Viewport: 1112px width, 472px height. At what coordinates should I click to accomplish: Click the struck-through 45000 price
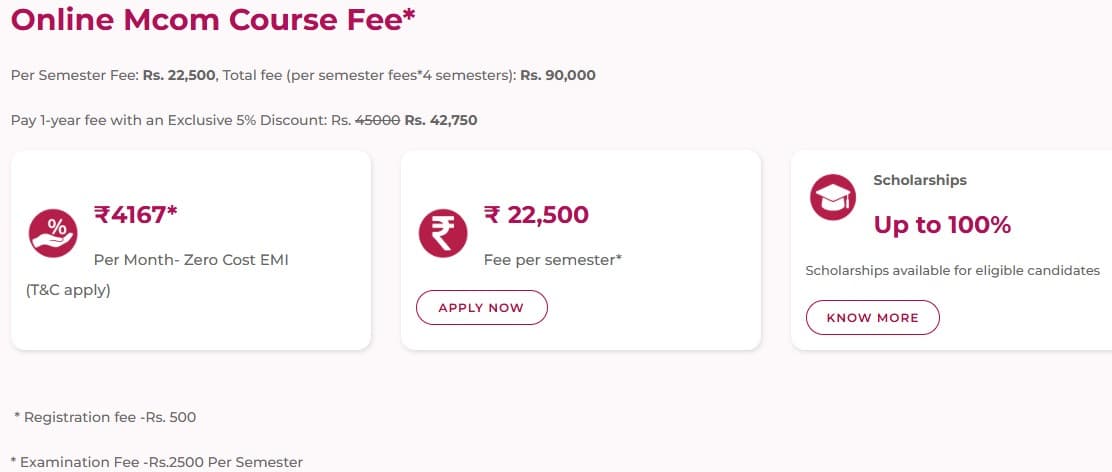[x=377, y=120]
